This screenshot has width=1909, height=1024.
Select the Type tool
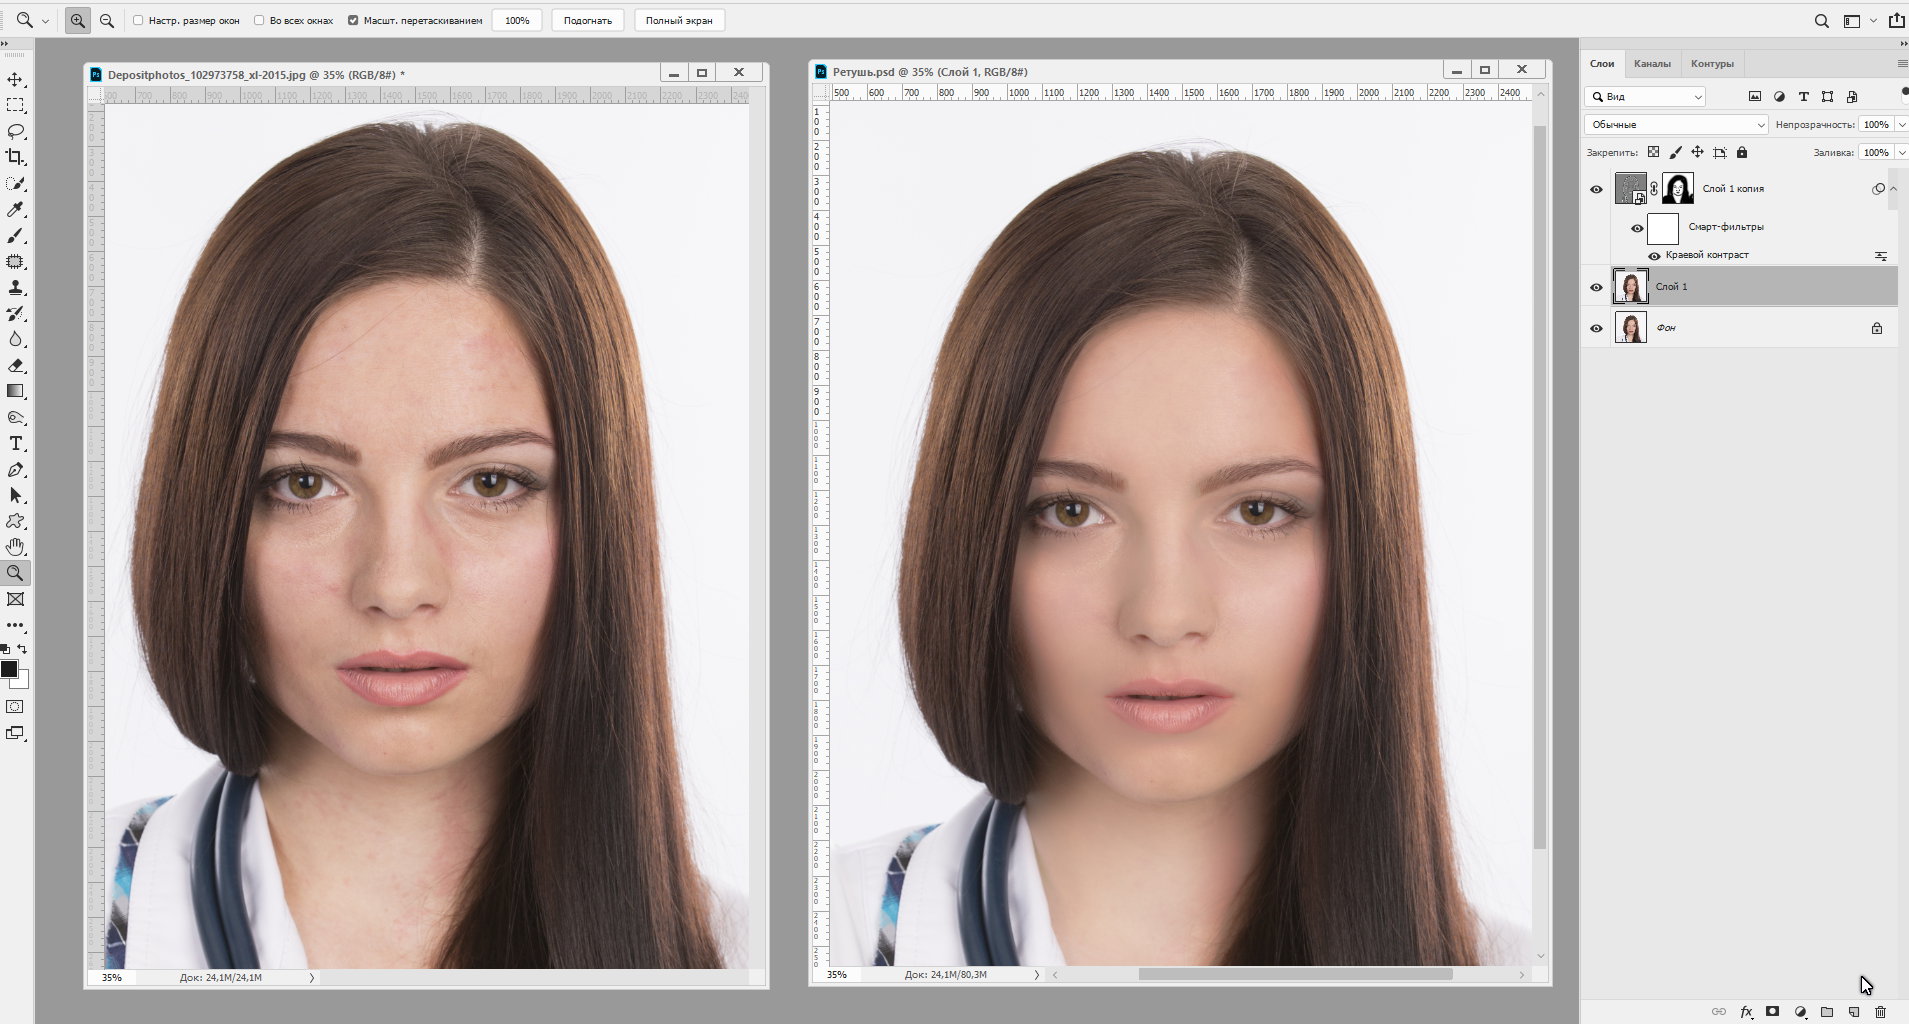click(15, 444)
